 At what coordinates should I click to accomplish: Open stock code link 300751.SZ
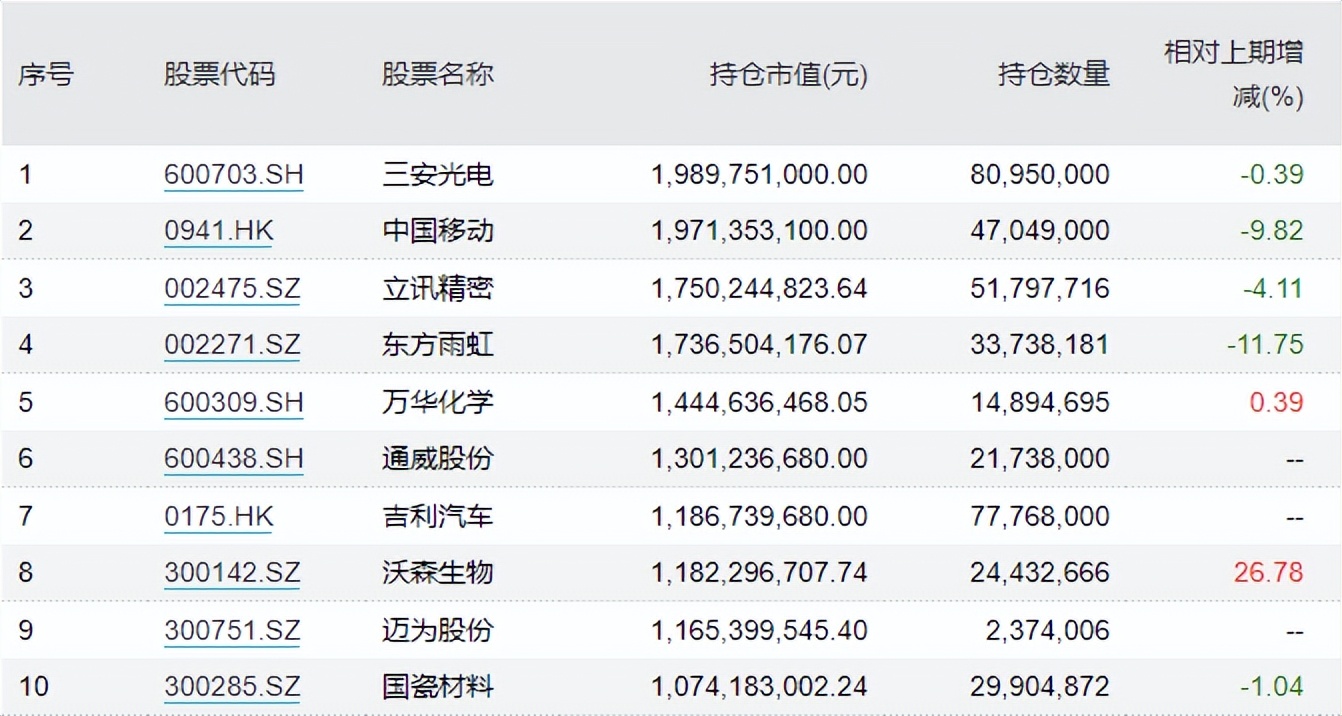[232, 631]
